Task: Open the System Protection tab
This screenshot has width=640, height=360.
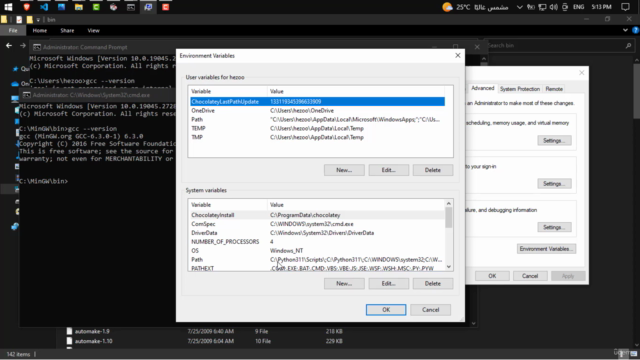Action: point(520,89)
